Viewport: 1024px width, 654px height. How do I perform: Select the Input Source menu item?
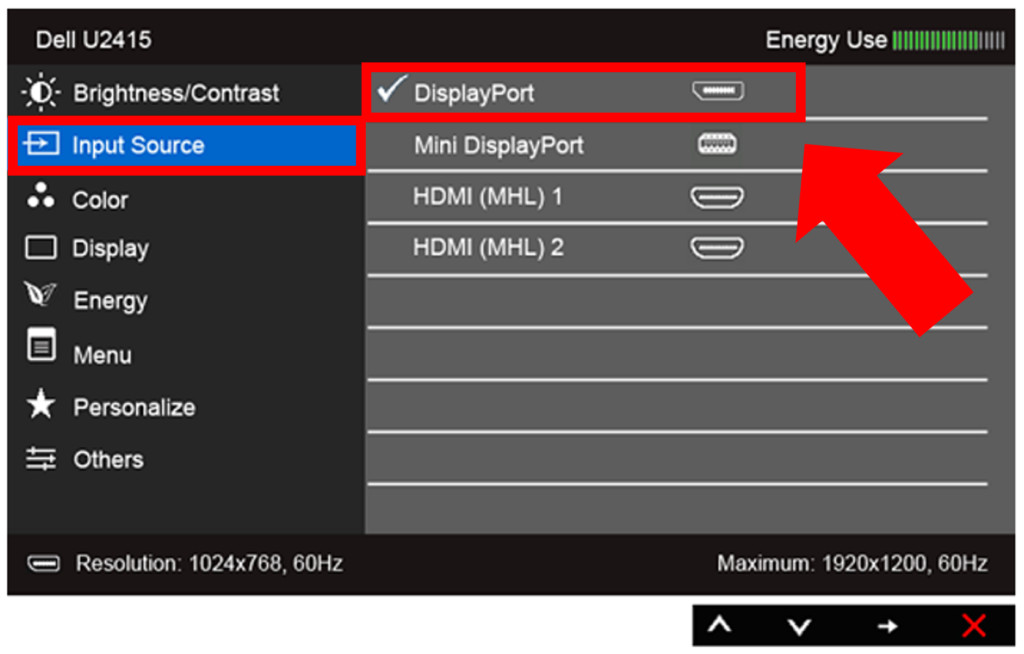click(x=186, y=145)
